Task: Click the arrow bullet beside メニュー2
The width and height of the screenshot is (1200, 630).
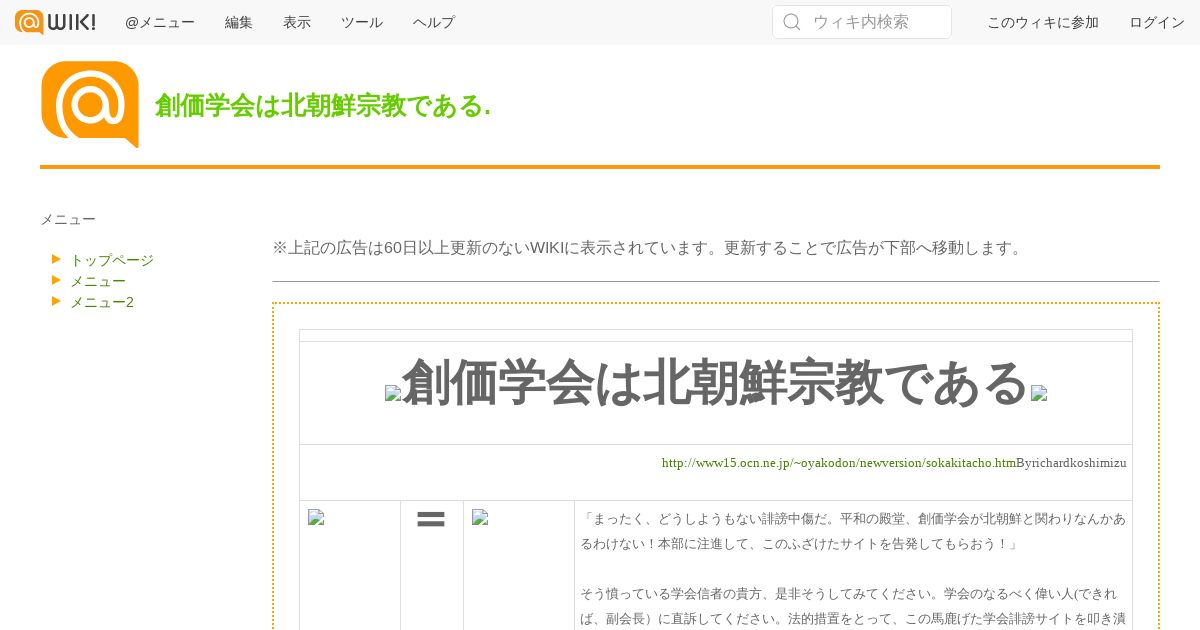Action: point(57,301)
